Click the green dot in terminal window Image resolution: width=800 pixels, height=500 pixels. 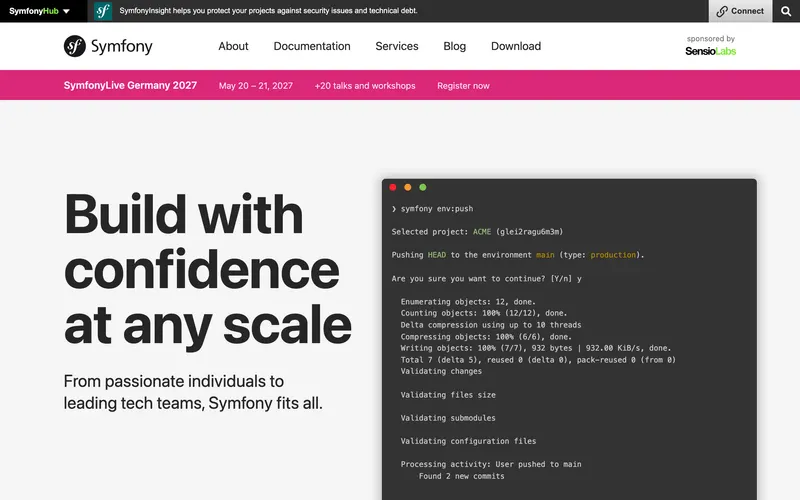422,187
